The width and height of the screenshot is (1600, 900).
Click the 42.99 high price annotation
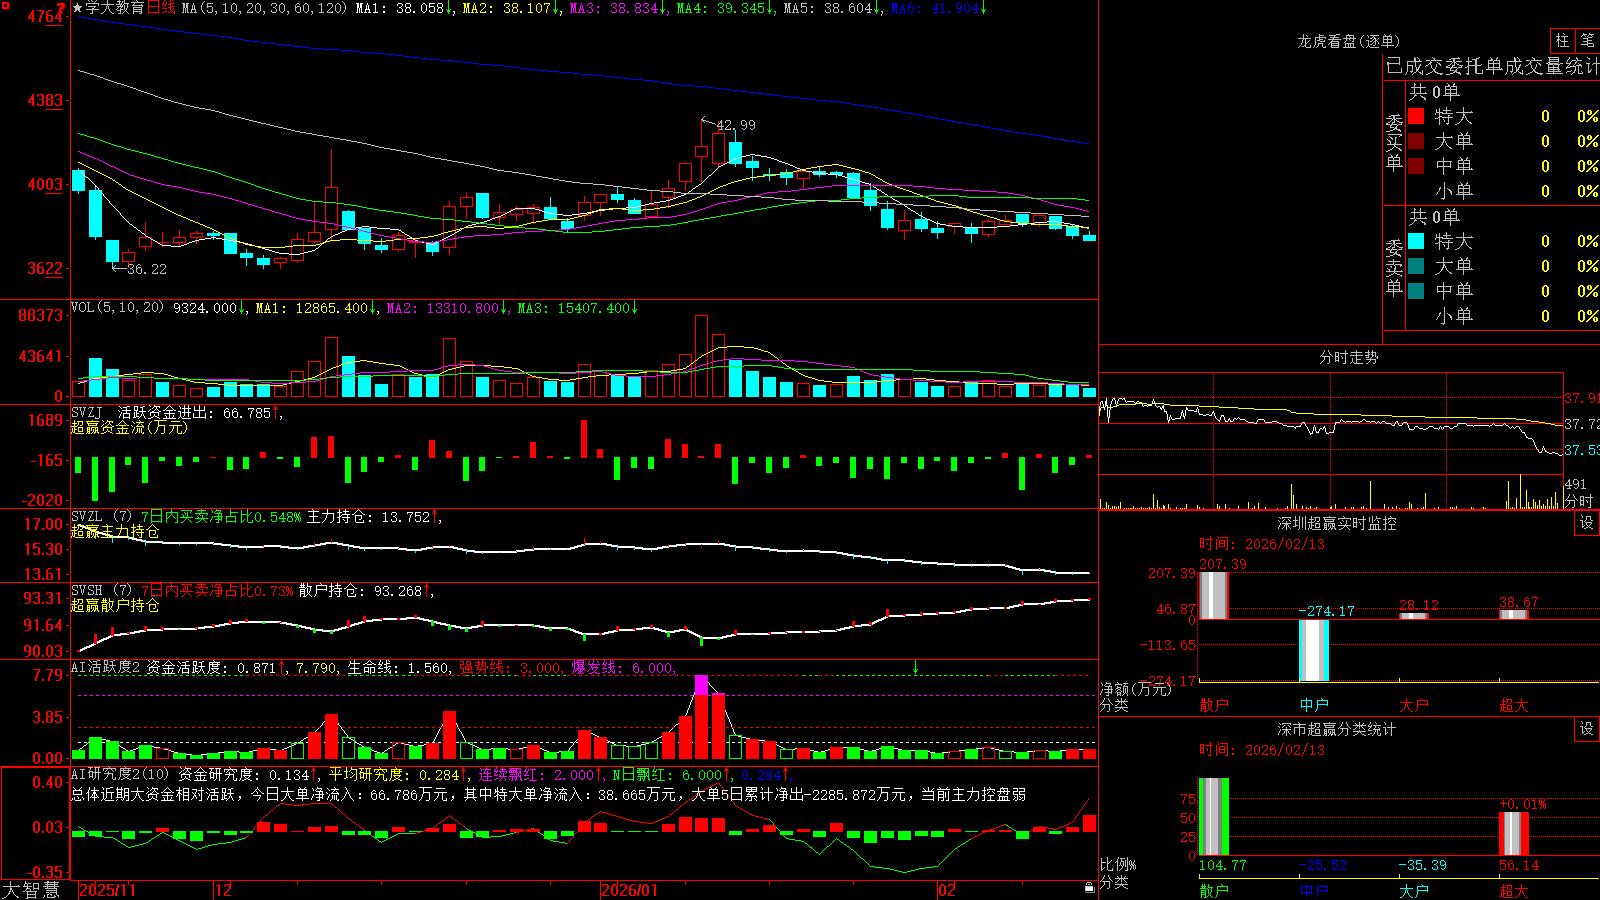click(x=736, y=125)
